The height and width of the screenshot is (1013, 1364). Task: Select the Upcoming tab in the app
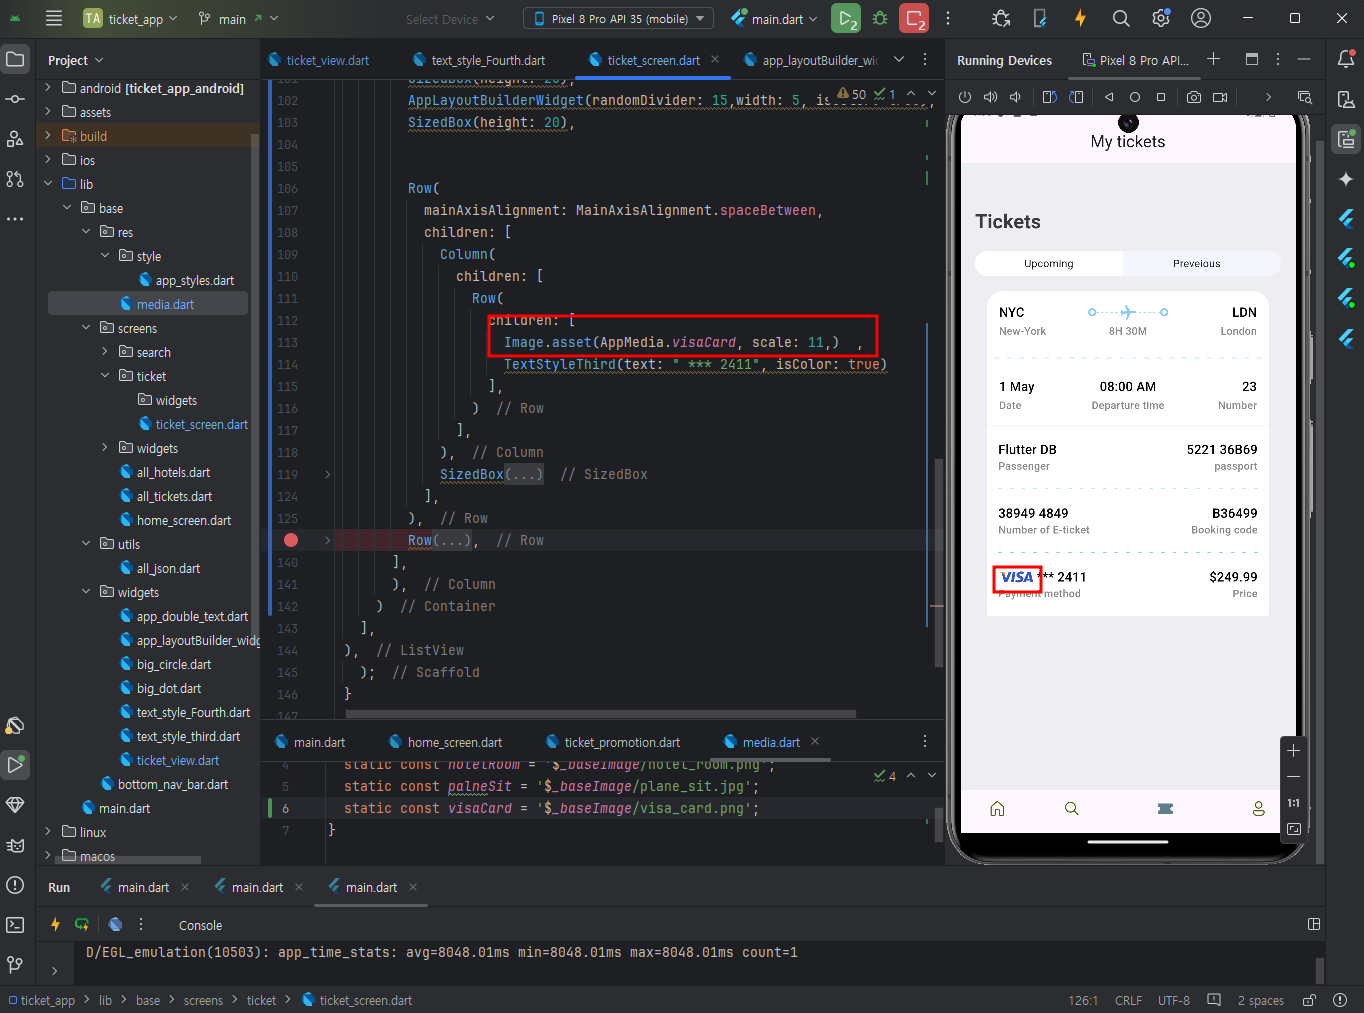pyautogui.click(x=1049, y=264)
